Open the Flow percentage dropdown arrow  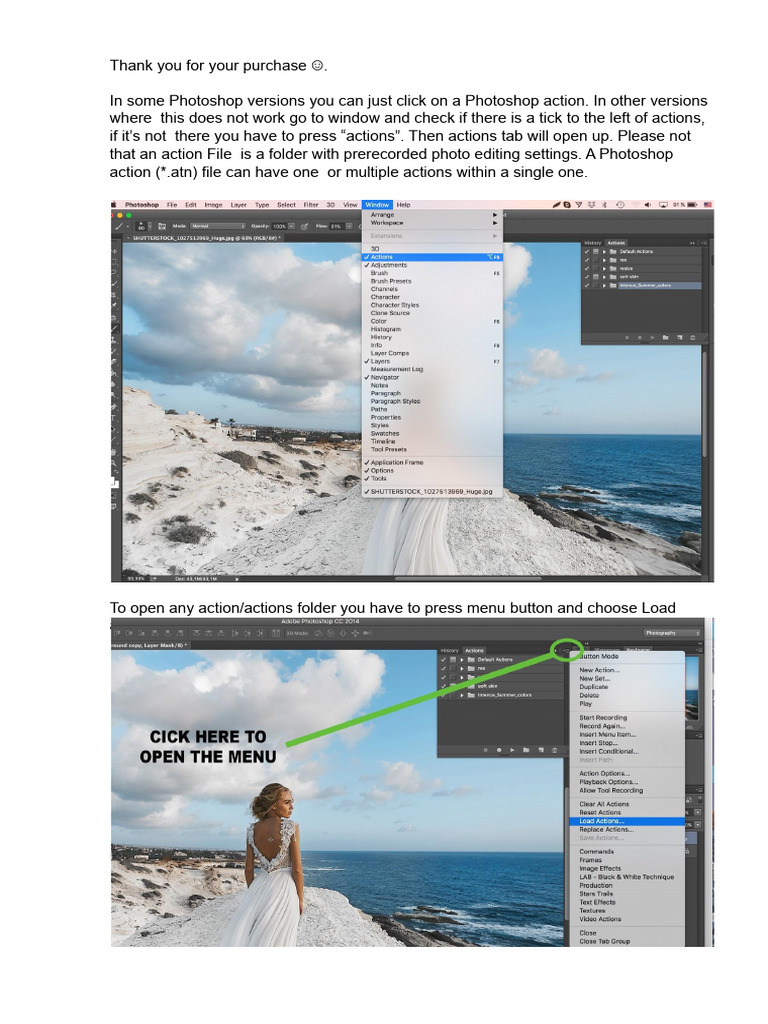tap(349, 226)
